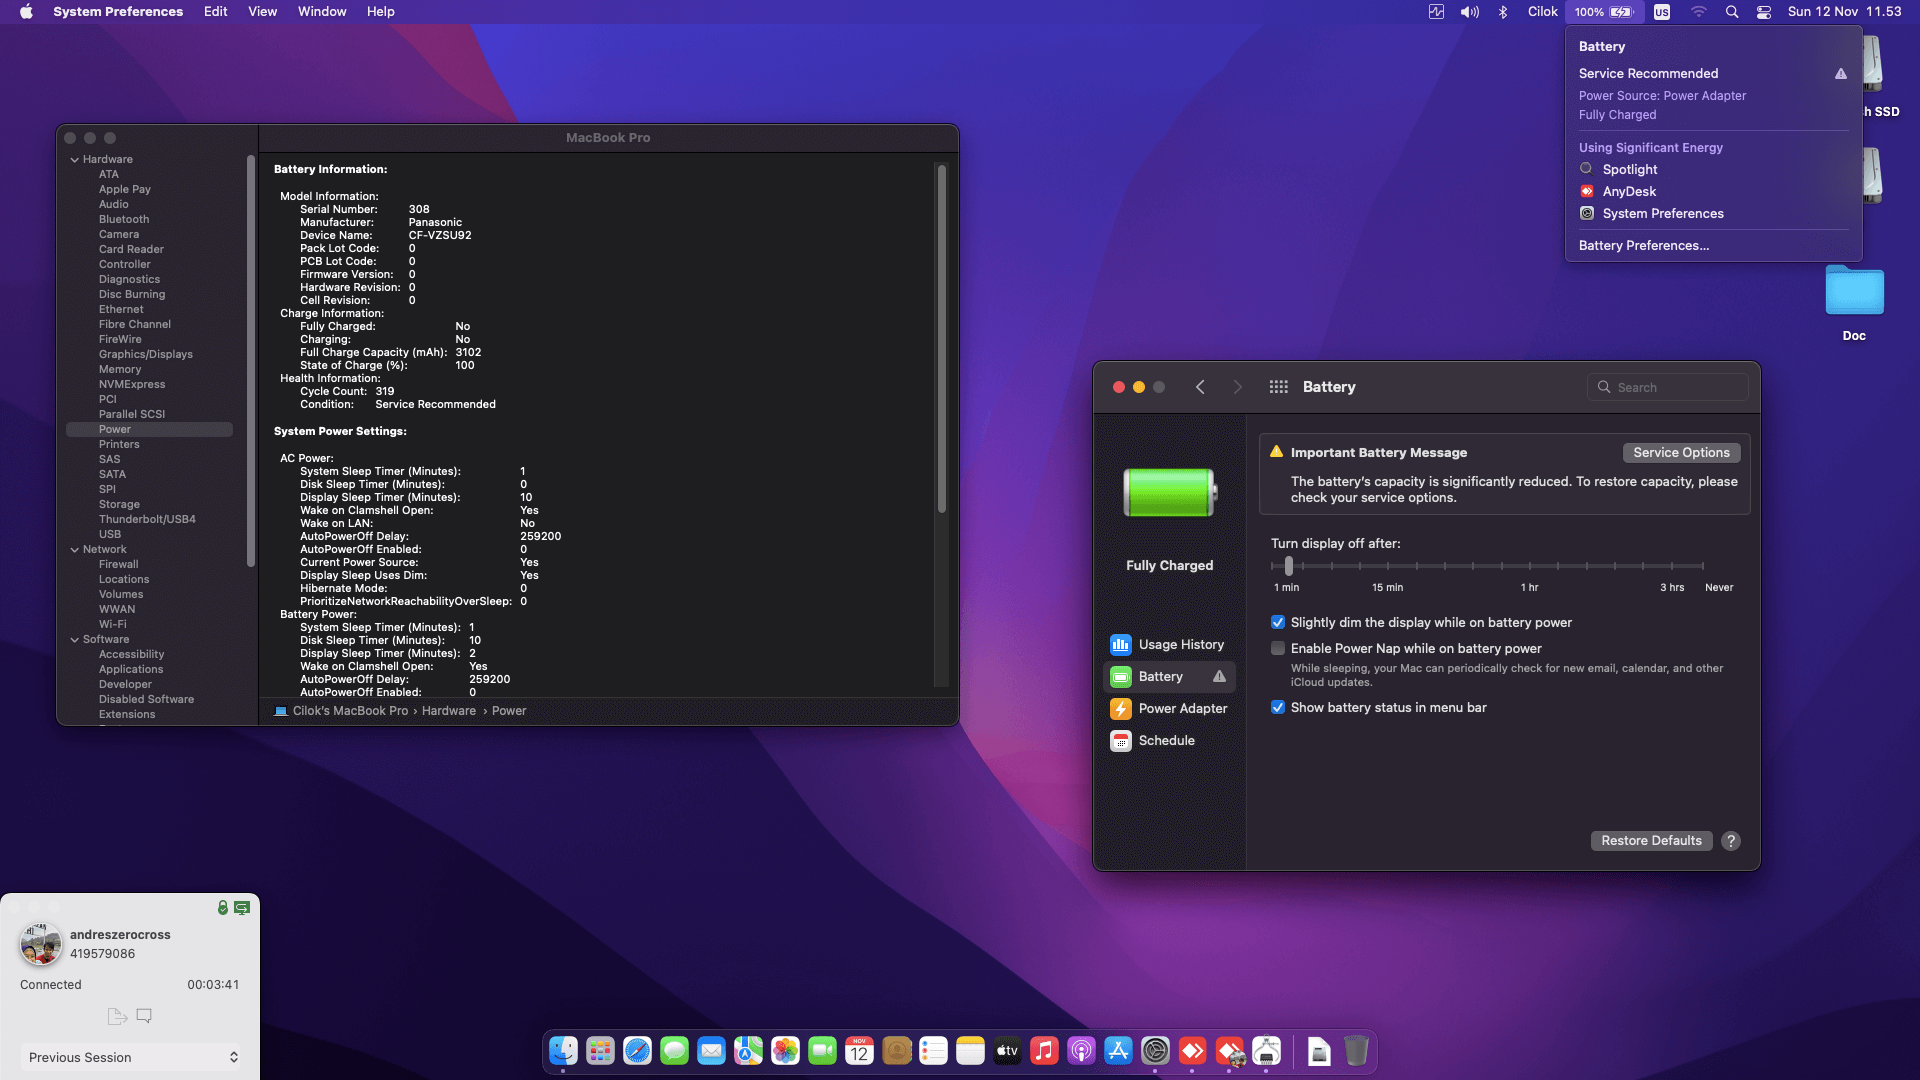Open the volume control in menu bar
This screenshot has width=1920, height=1080.
click(x=1469, y=12)
